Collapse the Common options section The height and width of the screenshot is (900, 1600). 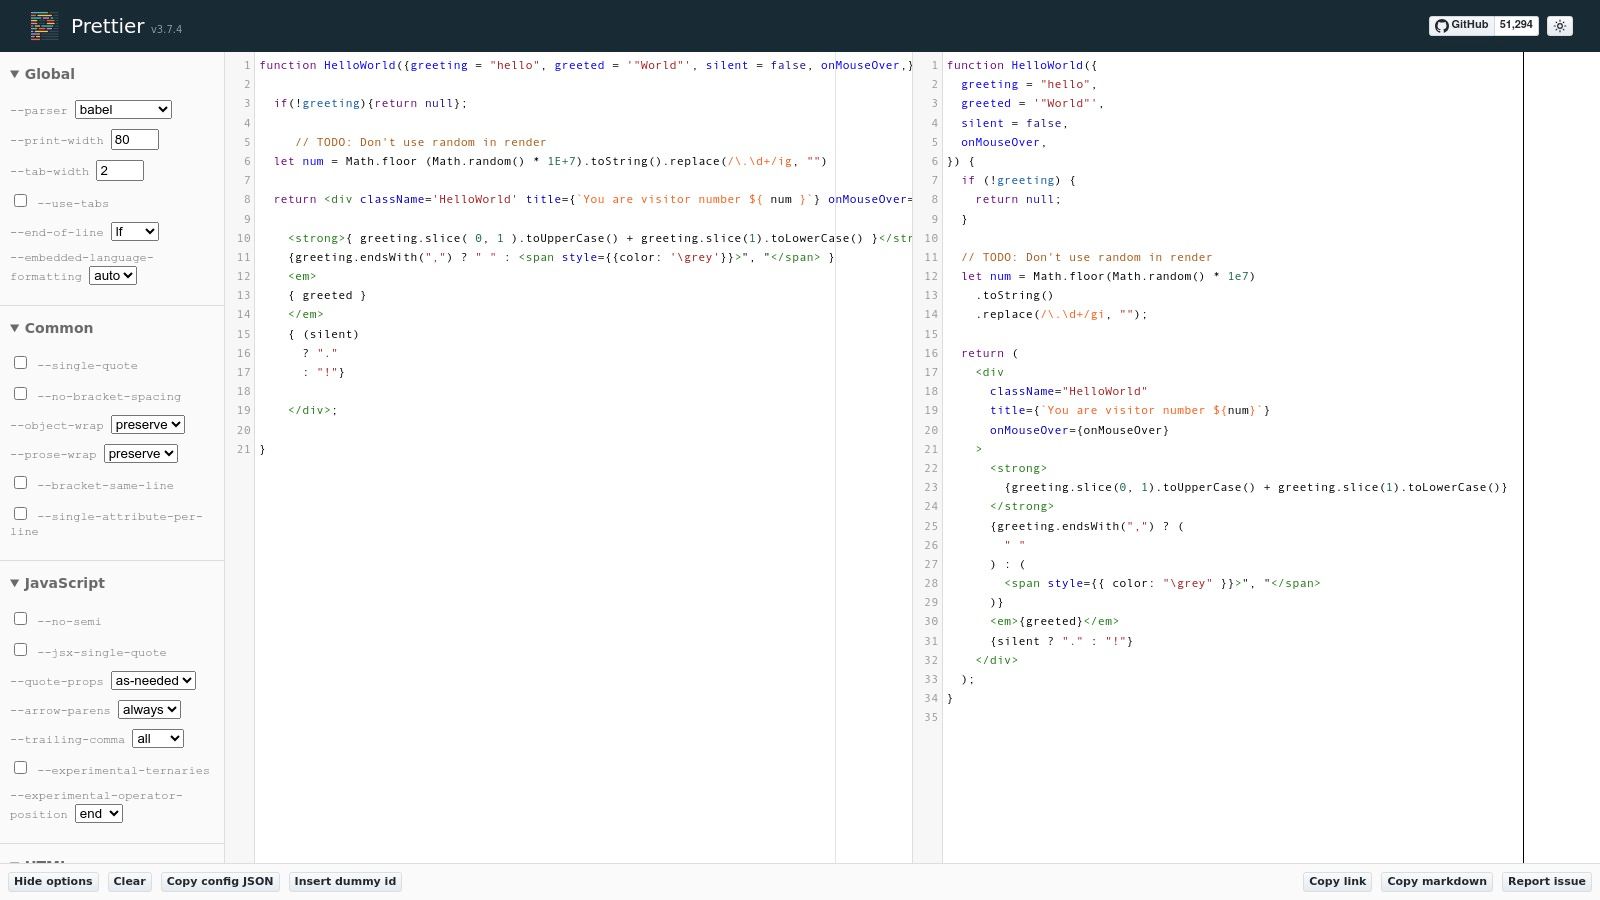click(x=51, y=328)
